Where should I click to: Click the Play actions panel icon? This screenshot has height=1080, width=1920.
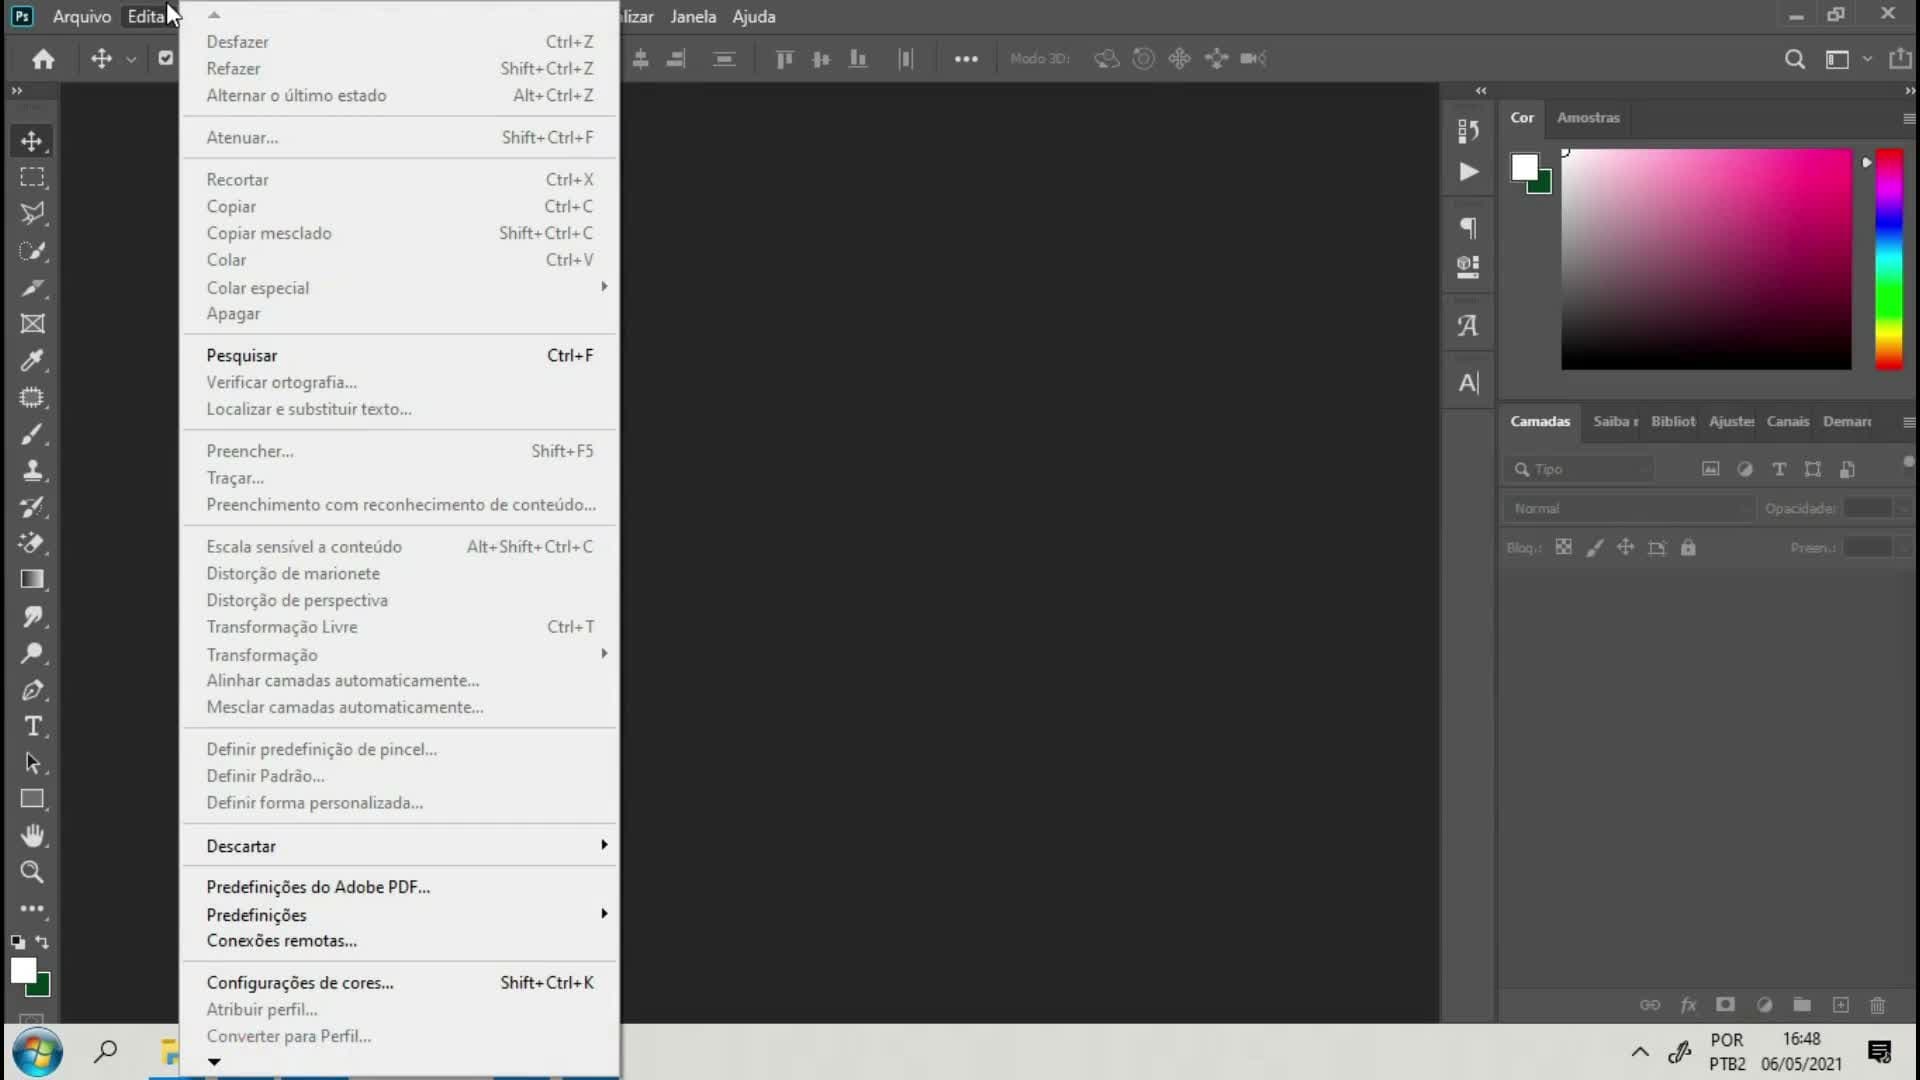pos(1468,172)
